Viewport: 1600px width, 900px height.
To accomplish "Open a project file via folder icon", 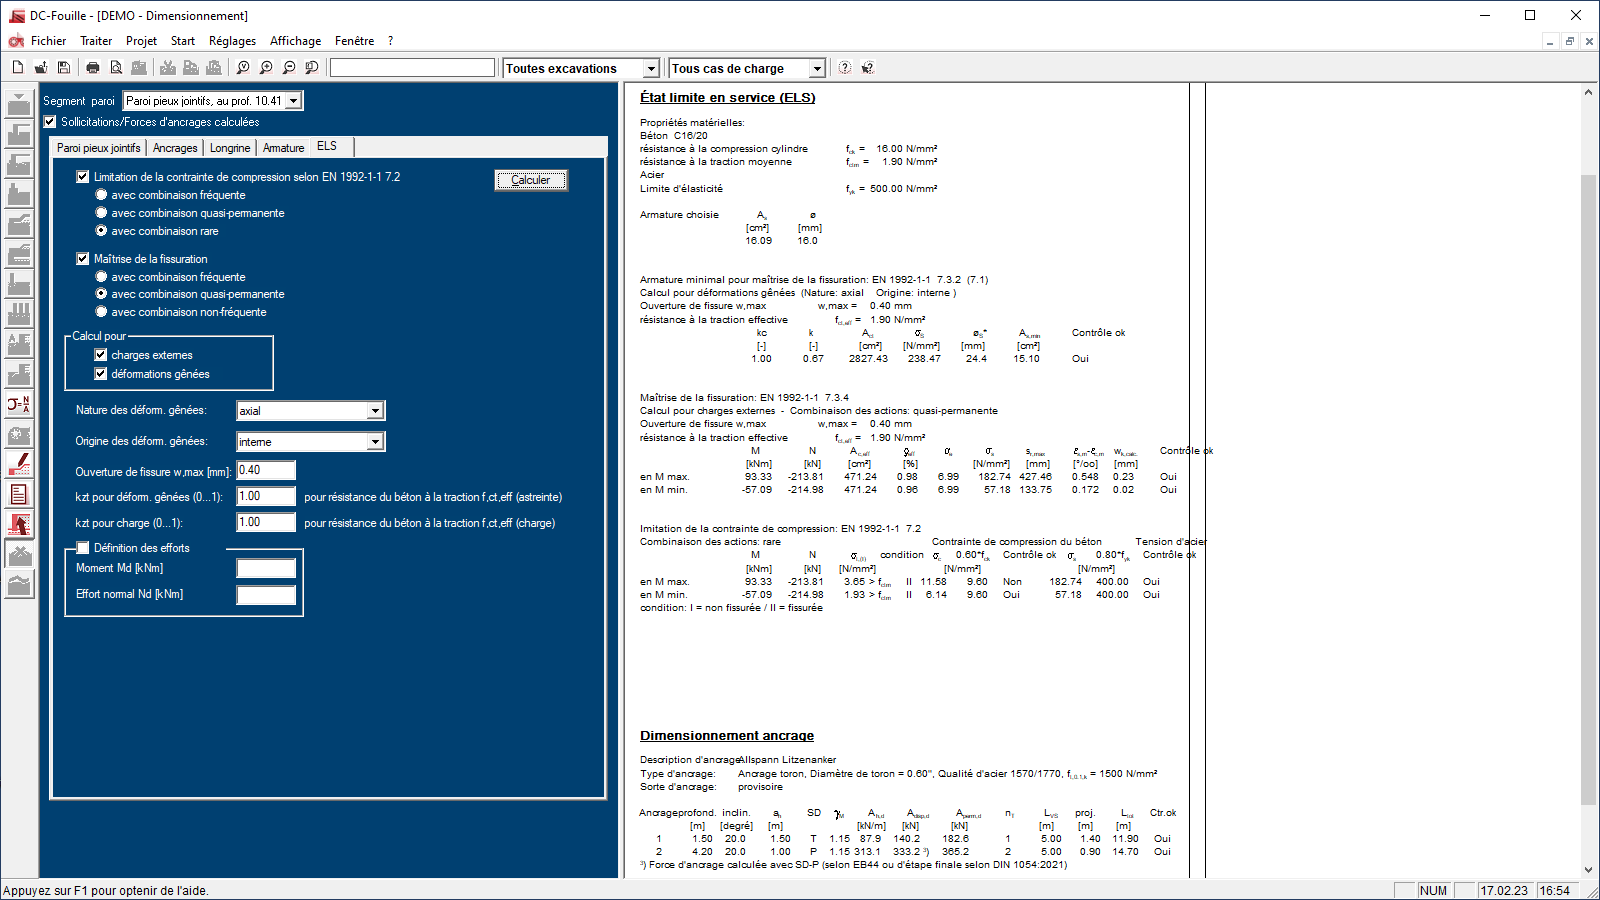I will click(x=41, y=68).
